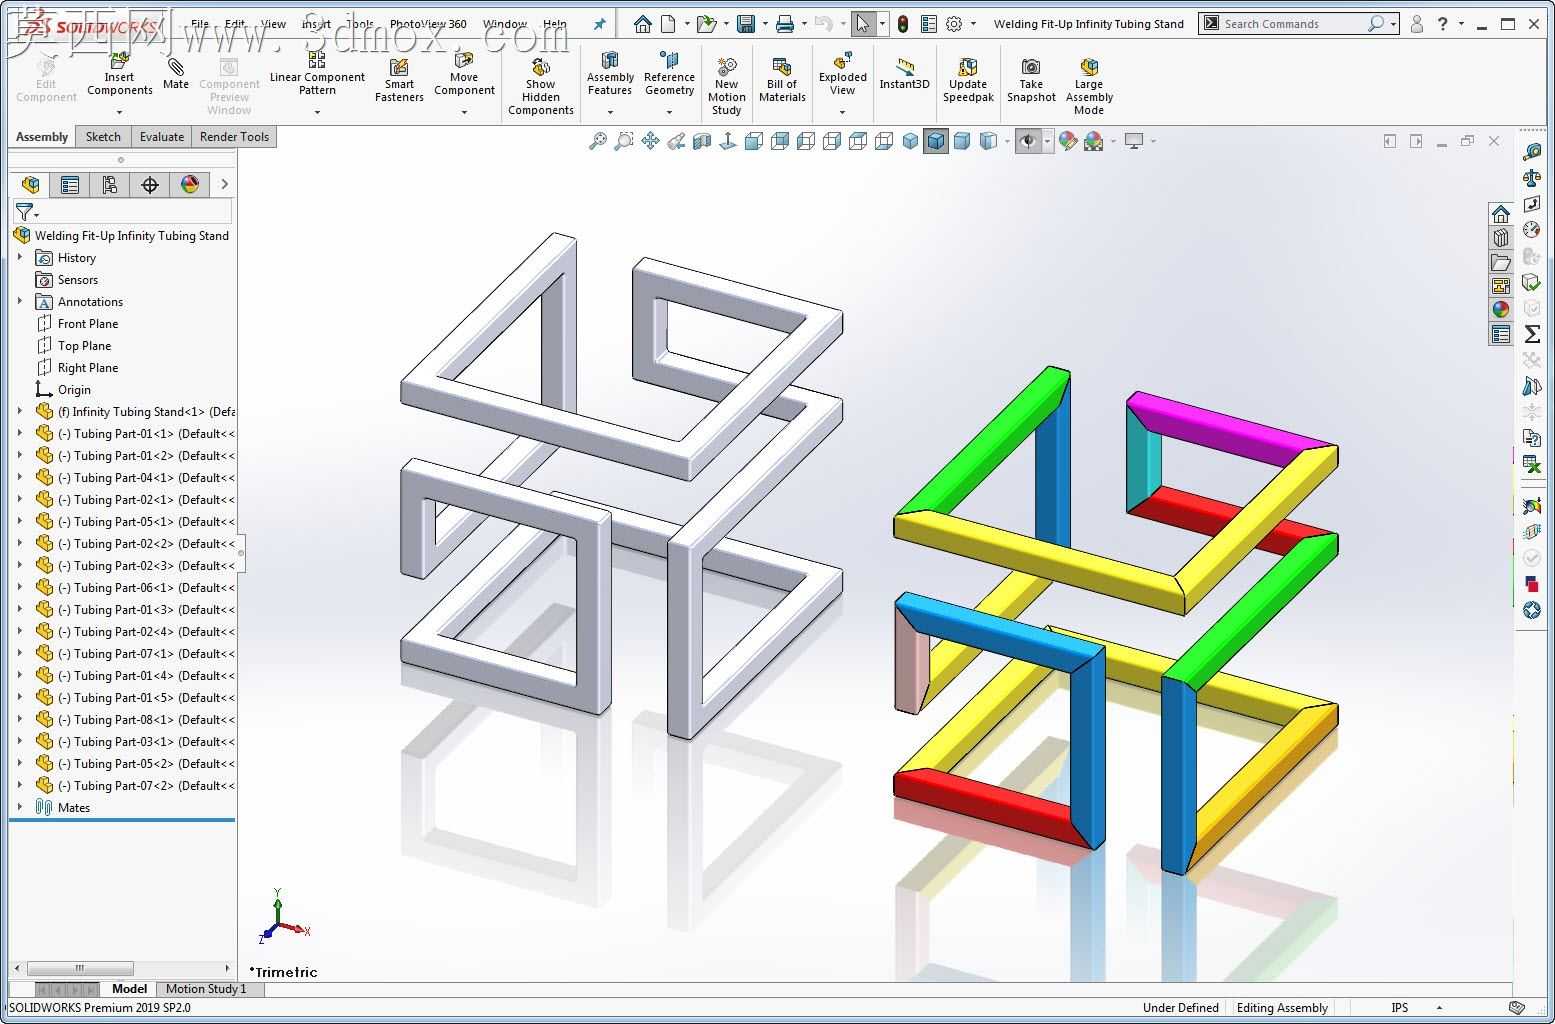Viewport: 1555px width, 1024px height.
Task: Toggle the Apply Scene icon
Action: click(1094, 141)
